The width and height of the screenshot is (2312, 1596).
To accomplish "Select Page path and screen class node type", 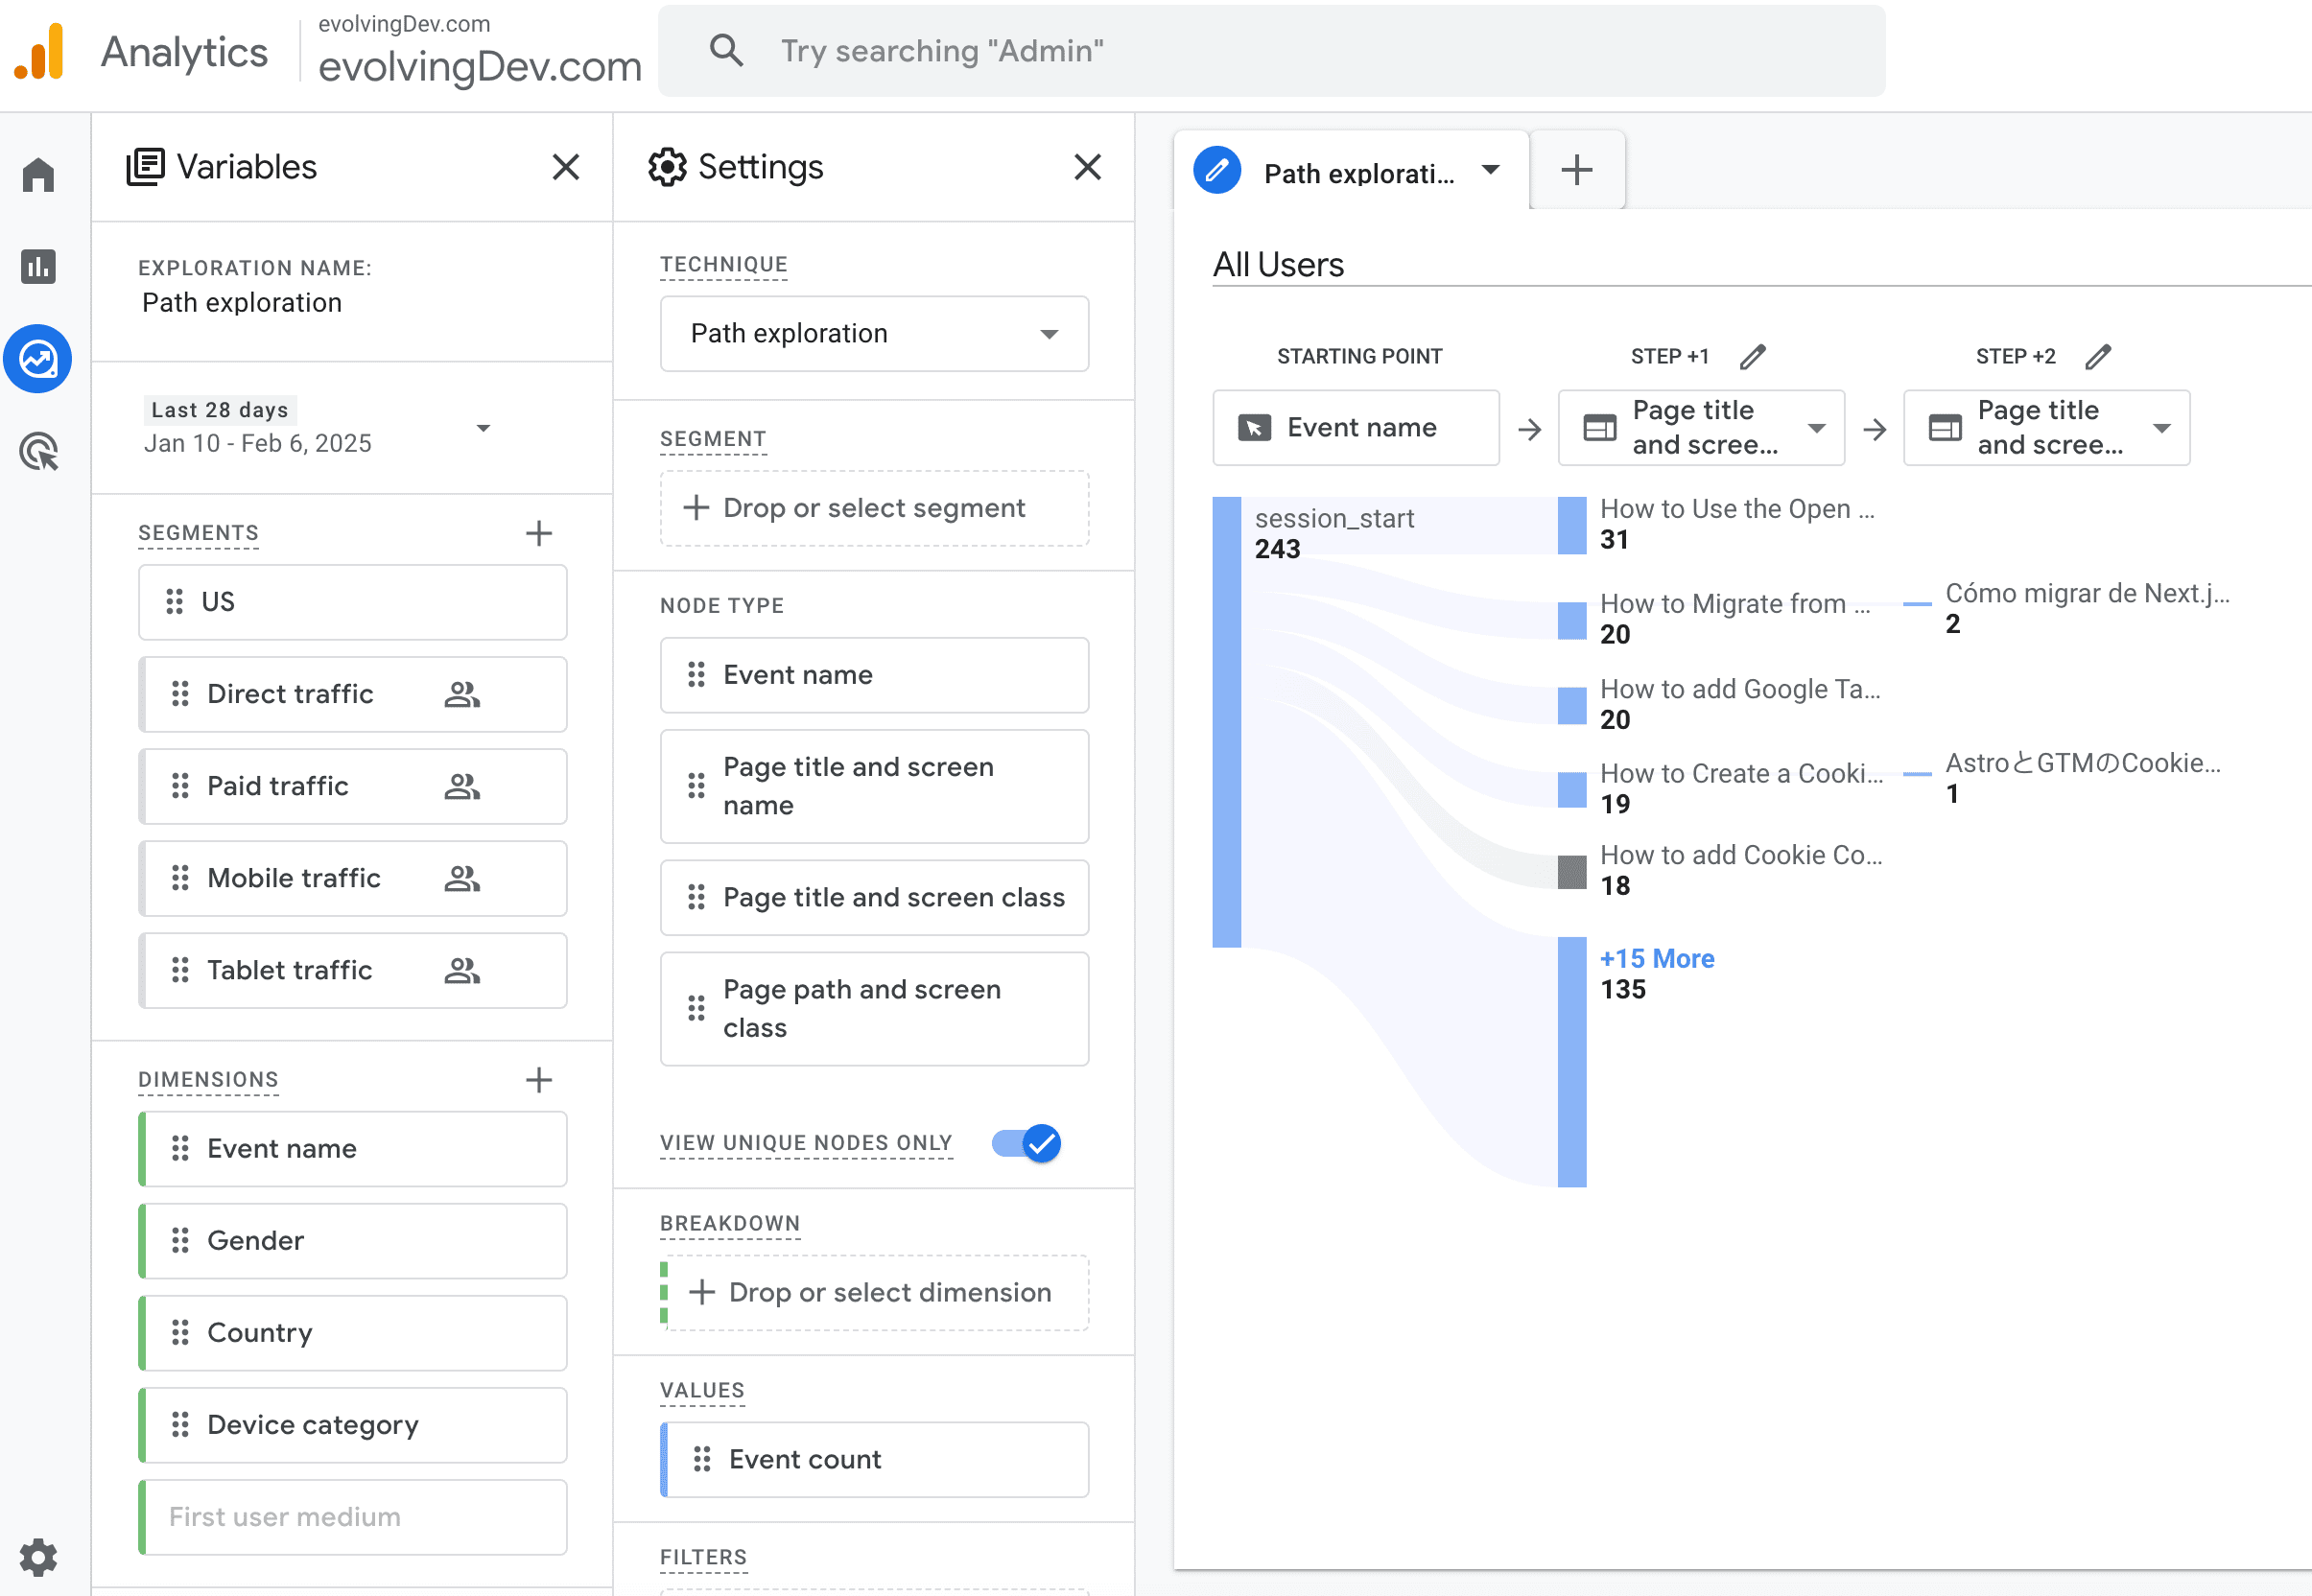I will click(x=874, y=1009).
